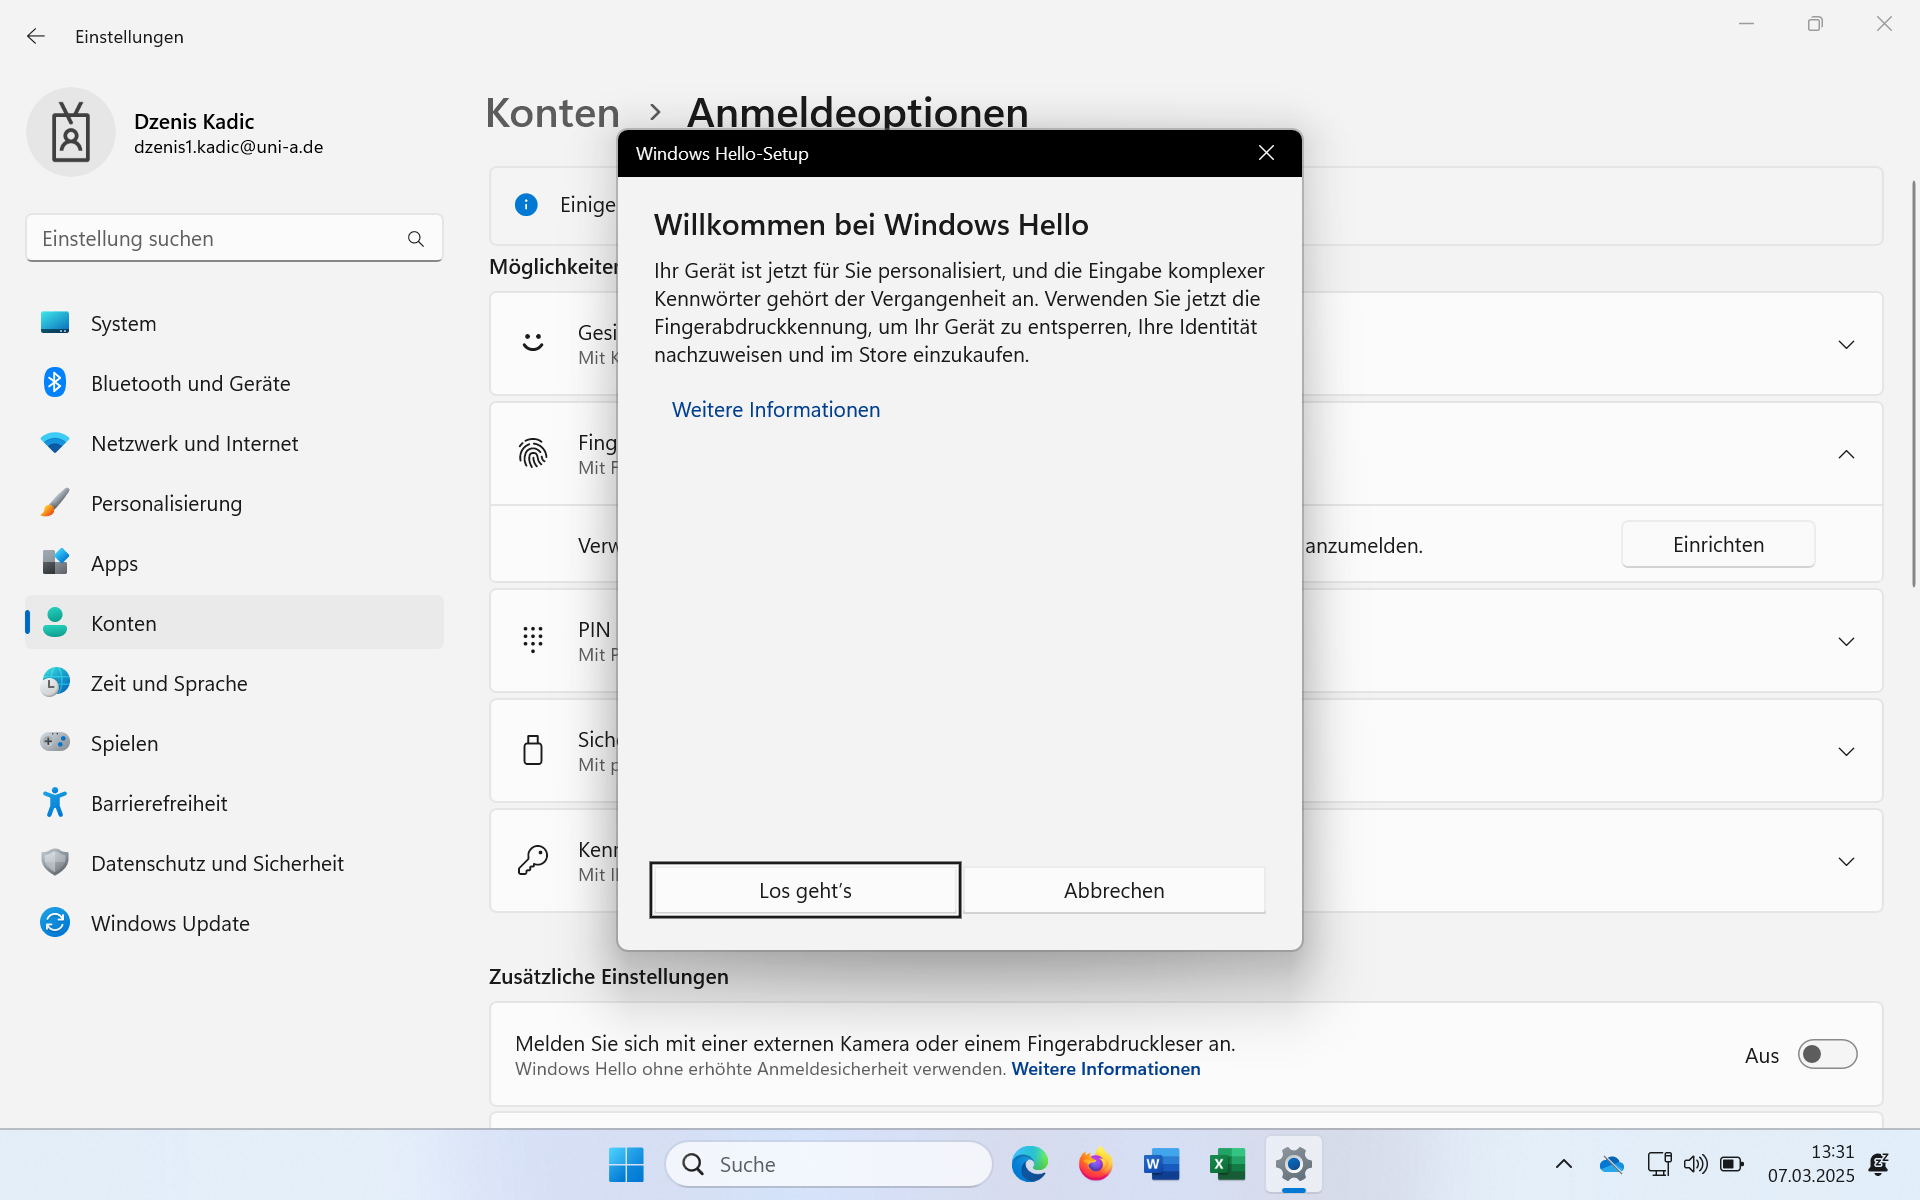Close the Windows Hello-Setup dialog
The image size is (1920, 1200).
point(1266,153)
